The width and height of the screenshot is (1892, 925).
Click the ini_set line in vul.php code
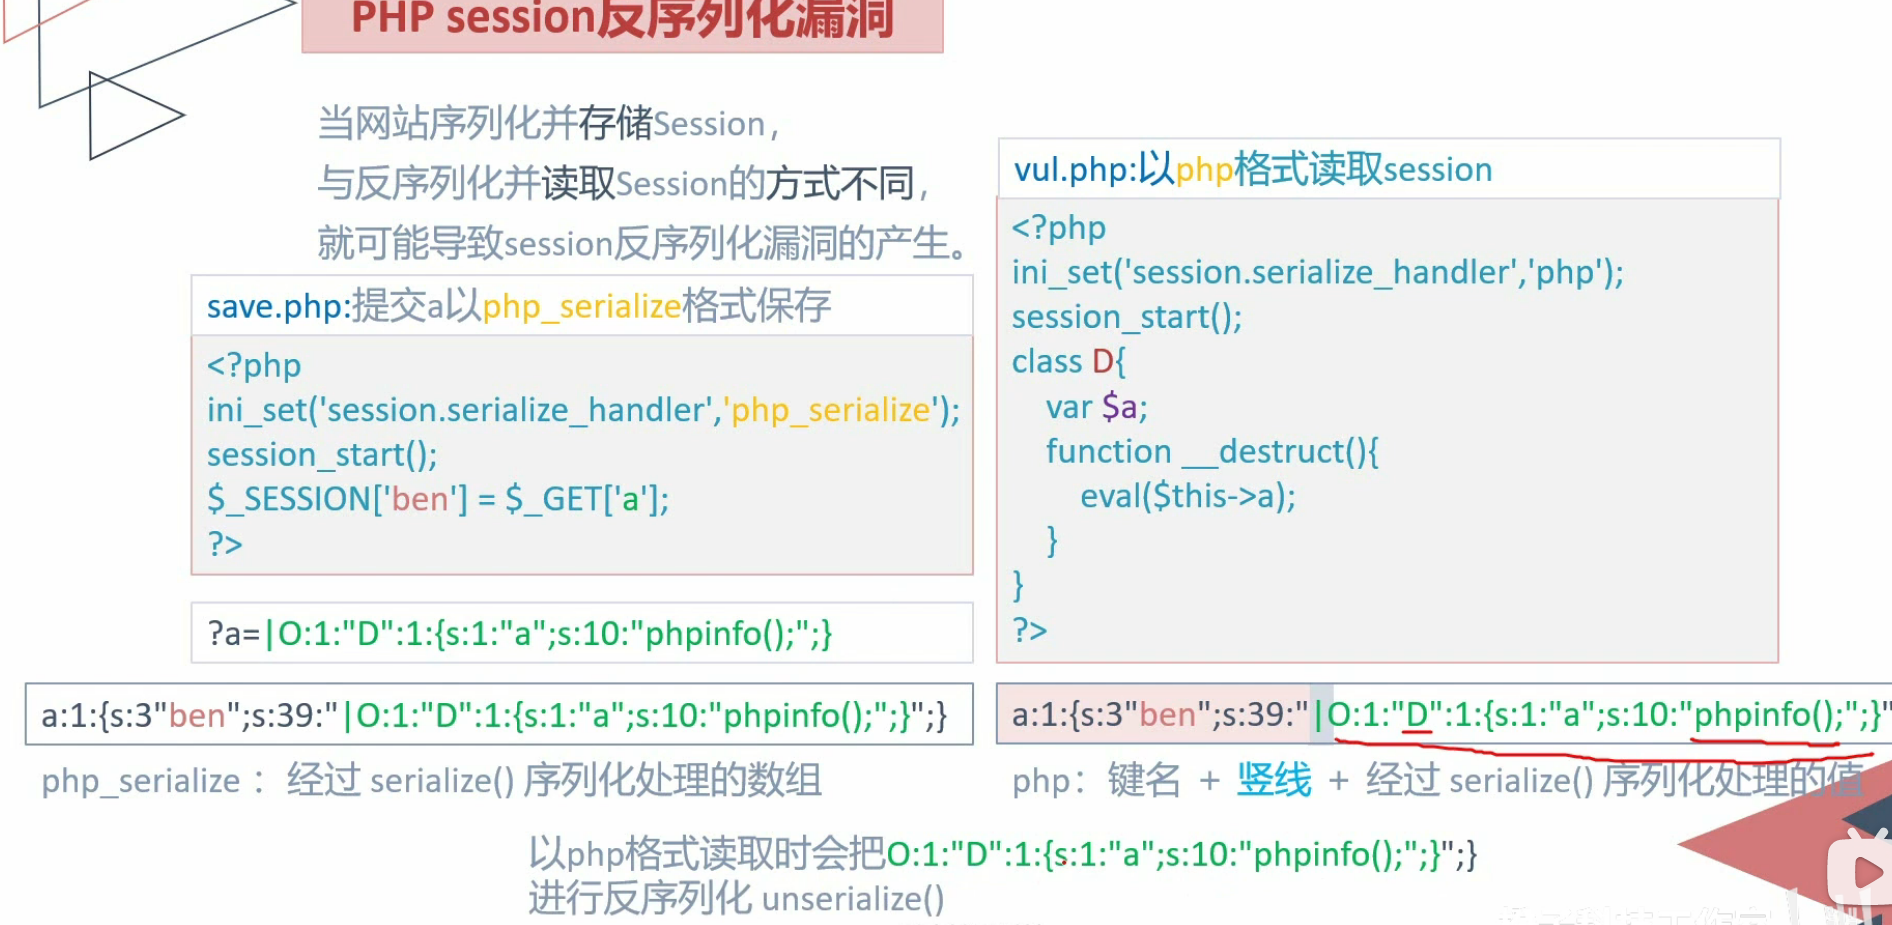coord(1317,272)
